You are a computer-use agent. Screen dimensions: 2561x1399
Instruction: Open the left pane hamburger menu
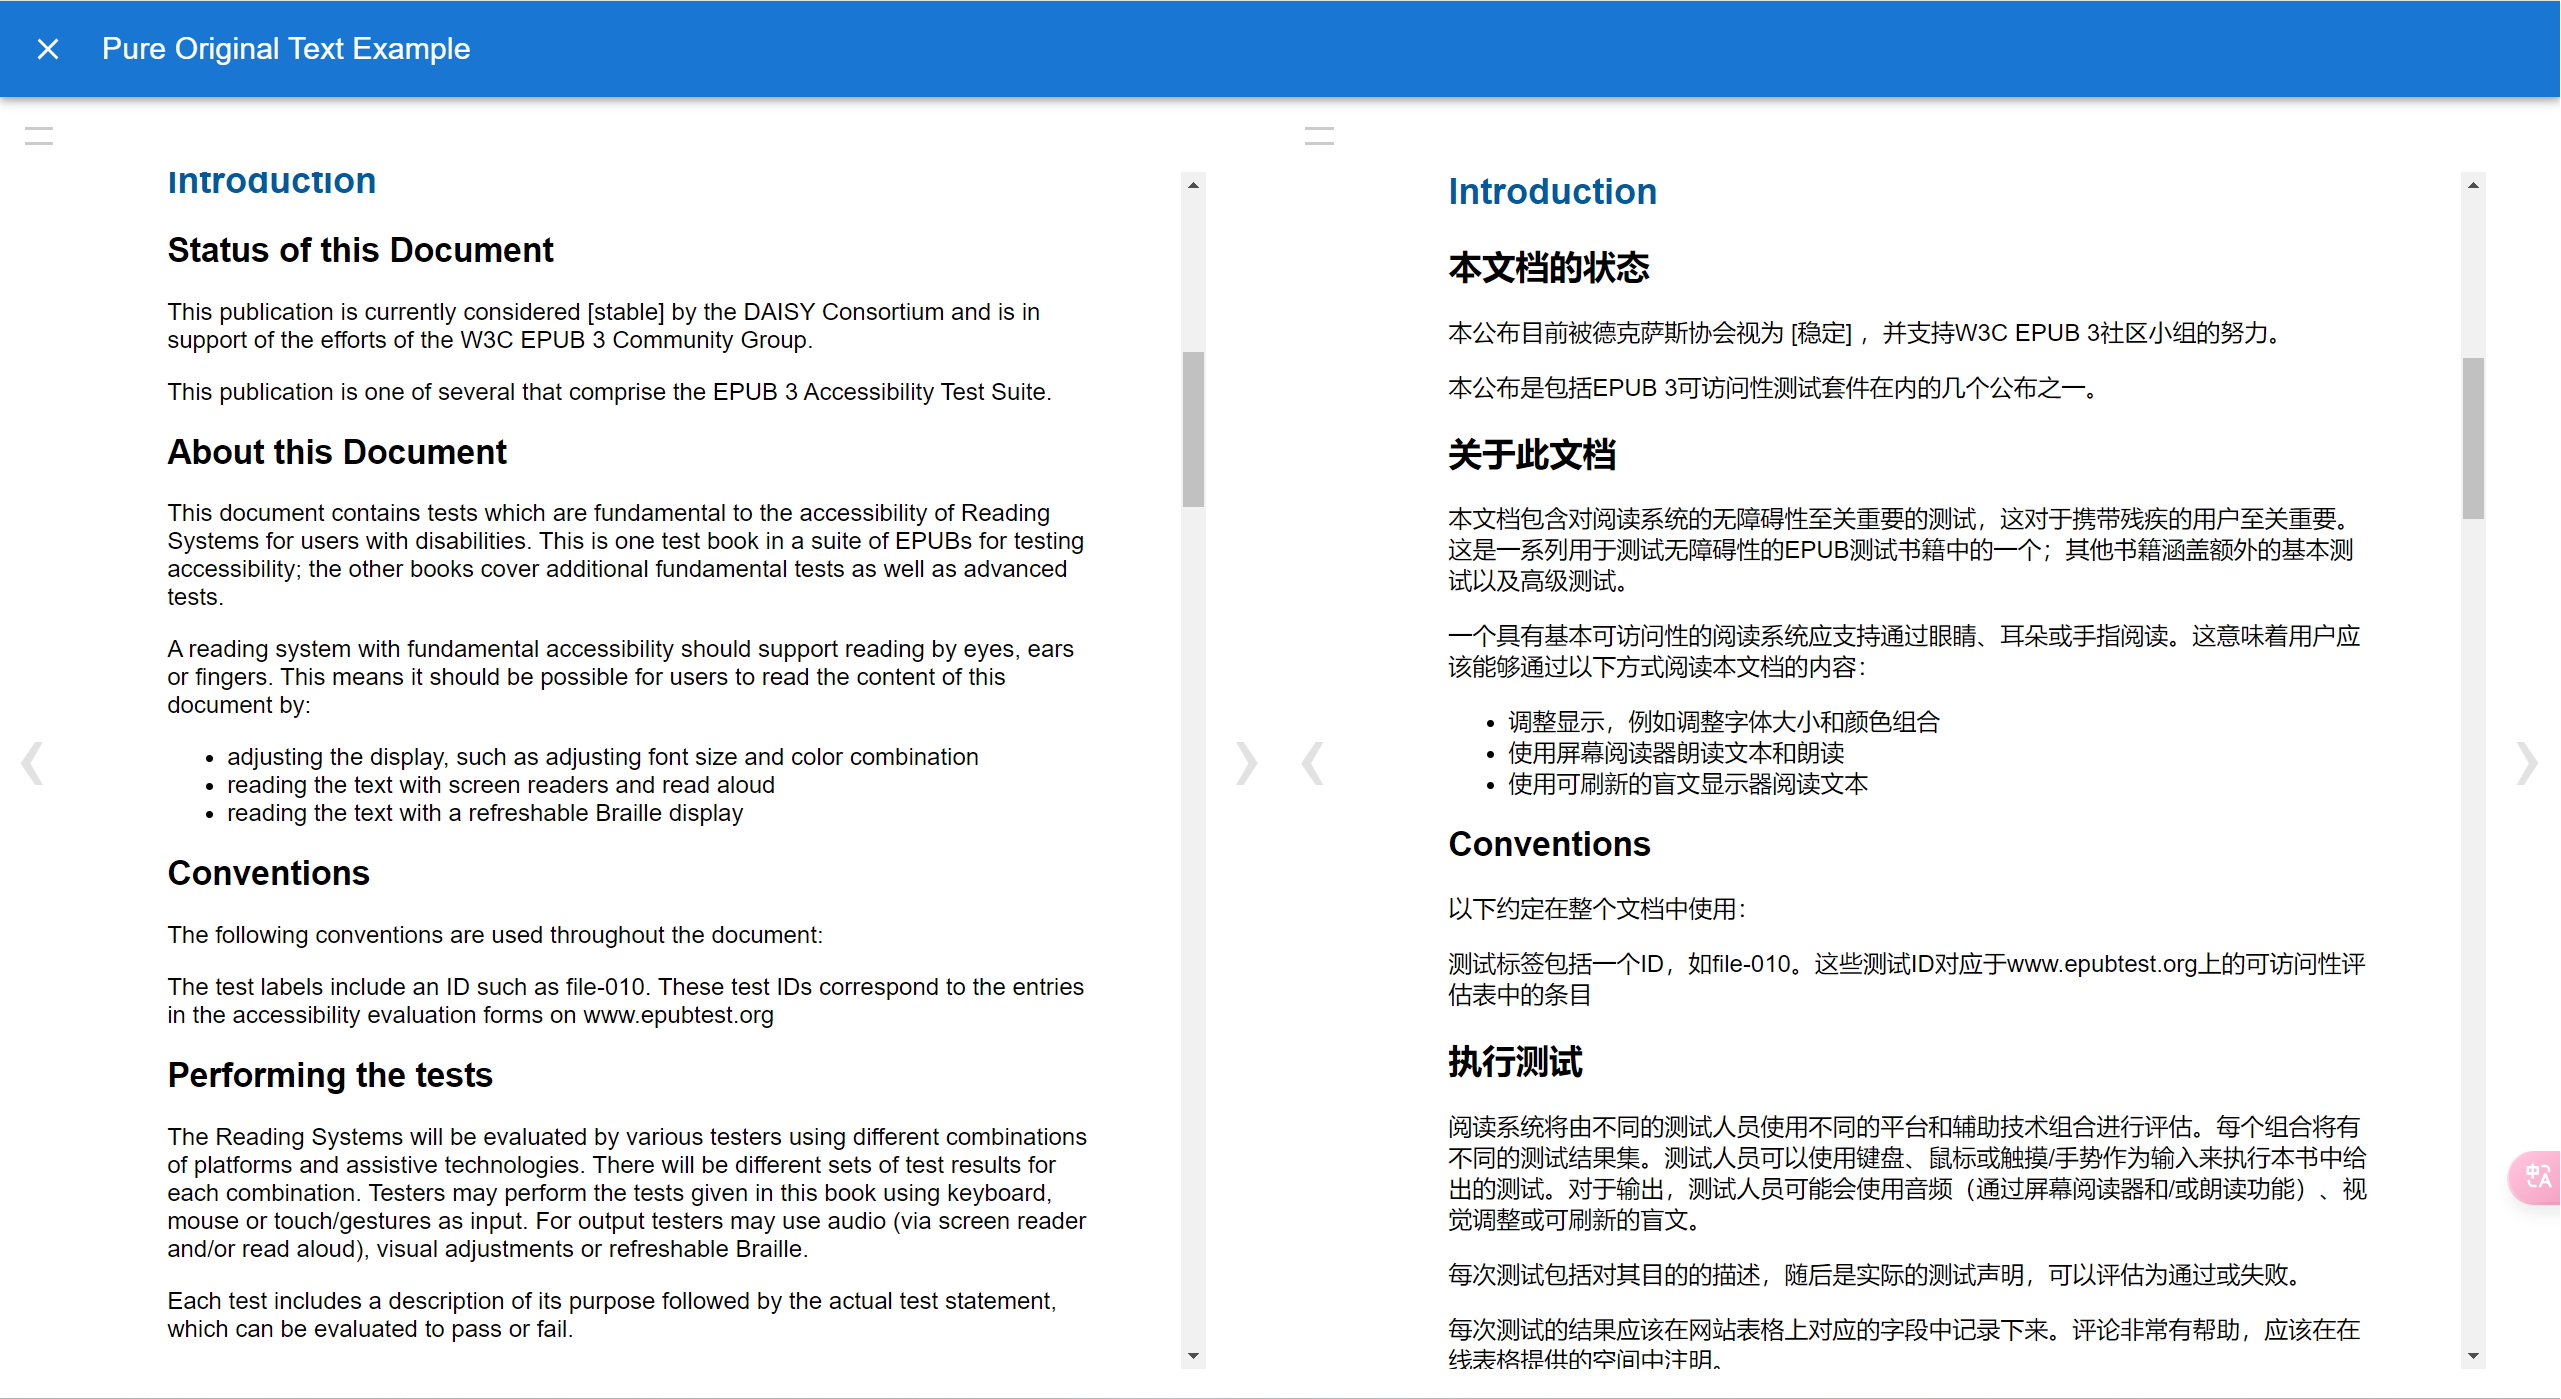(x=39, y=137)
